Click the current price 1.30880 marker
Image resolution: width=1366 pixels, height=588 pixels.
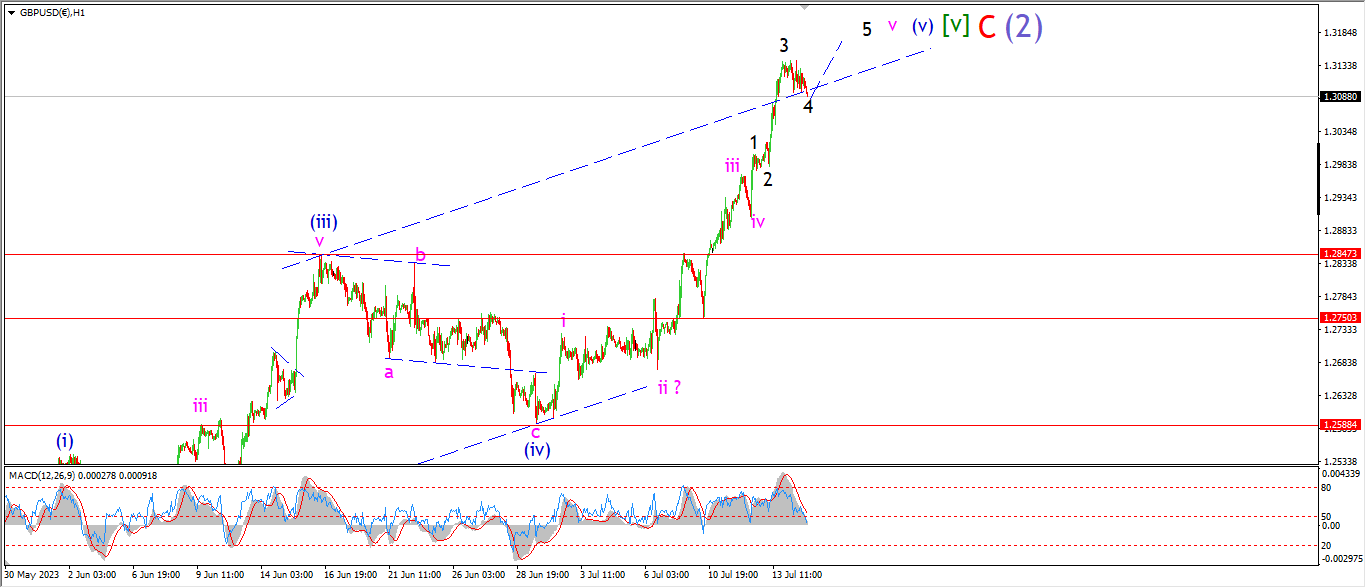(1339, 97)
